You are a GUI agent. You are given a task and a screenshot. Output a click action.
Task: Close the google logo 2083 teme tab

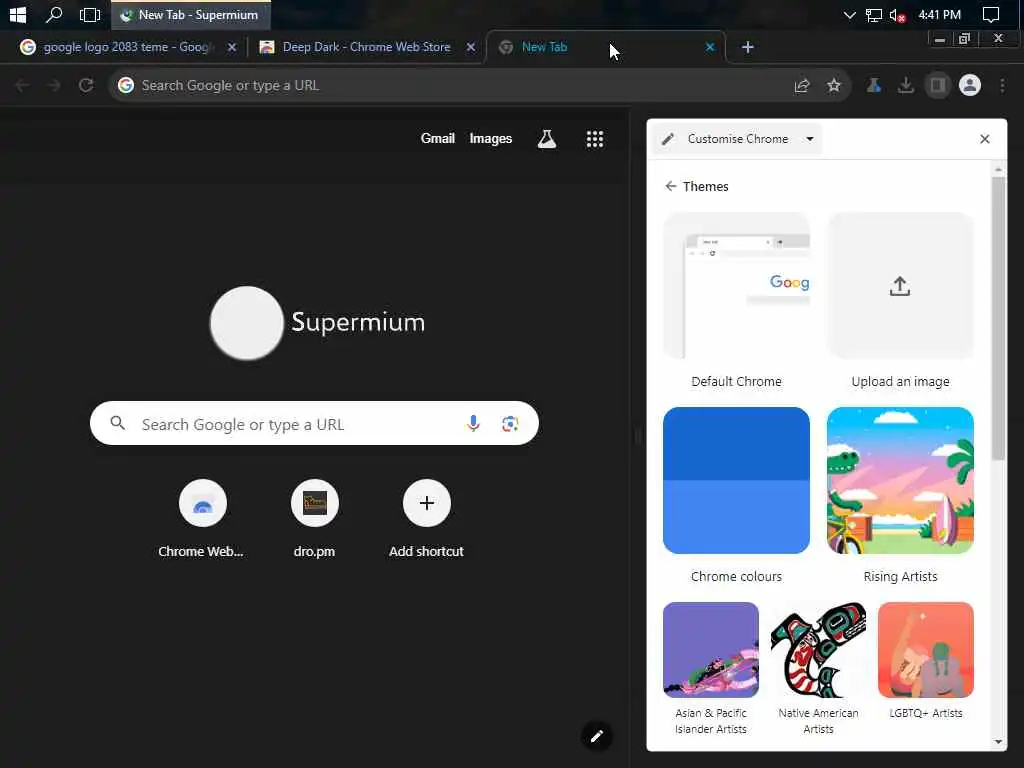click(232, 47)
